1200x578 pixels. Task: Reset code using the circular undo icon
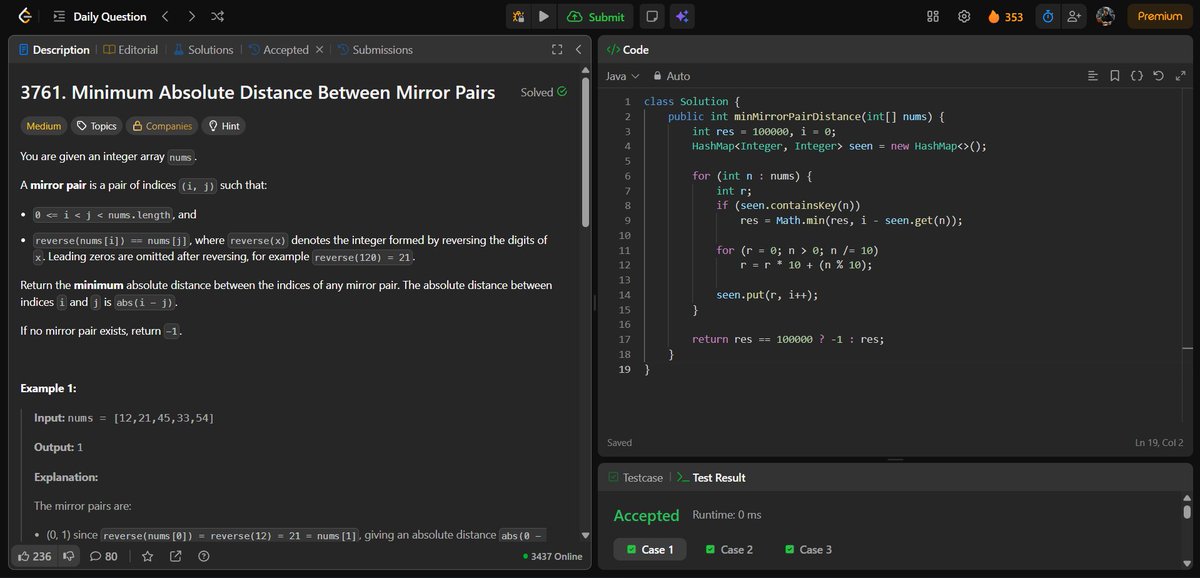point(1157,75)
